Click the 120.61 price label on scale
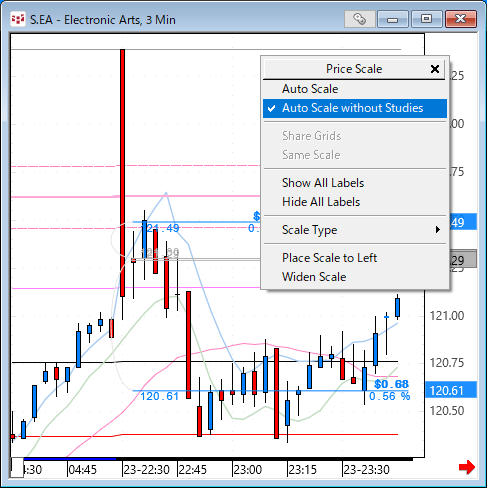This screenshot has width=487, height=488. tap(451, 390)
